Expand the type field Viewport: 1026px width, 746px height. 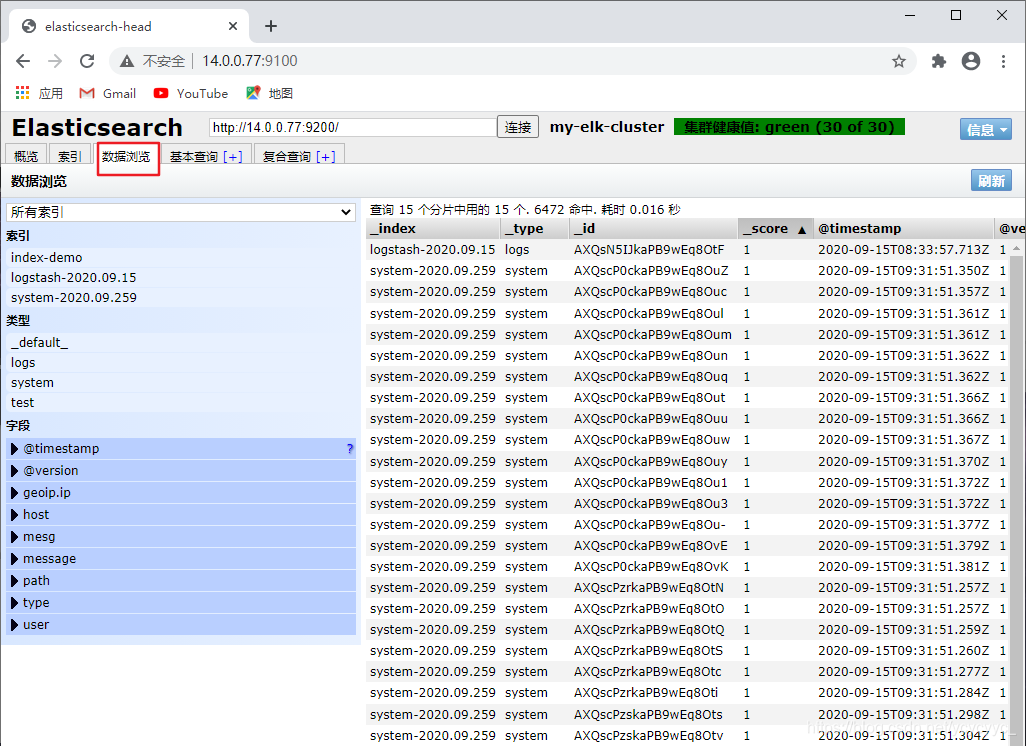(x=14, y=603)
